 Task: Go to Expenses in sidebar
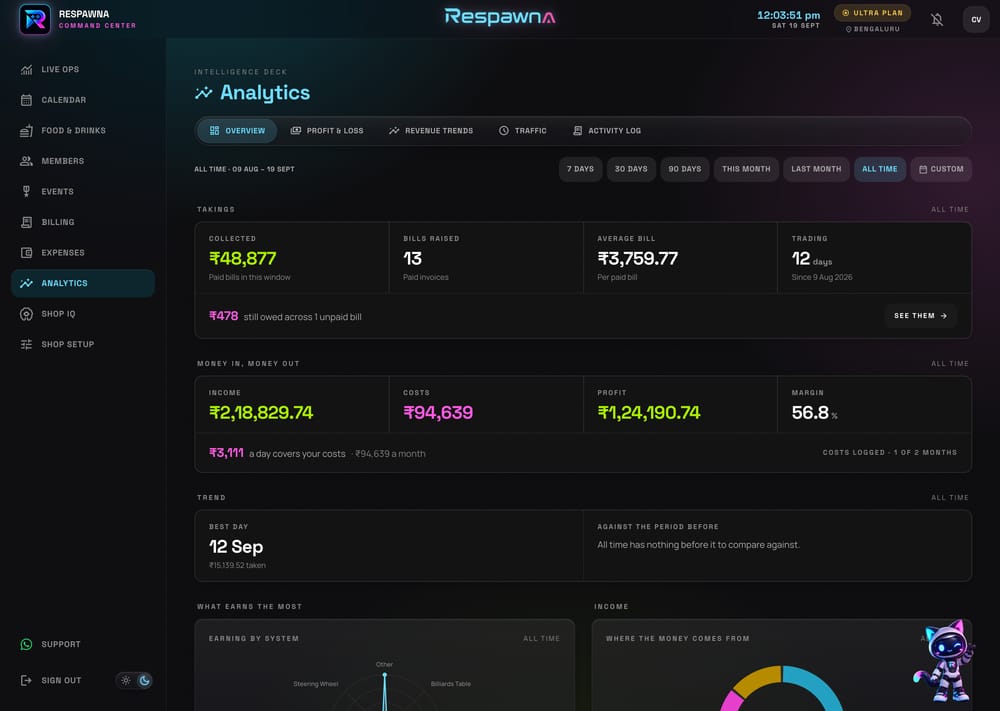[x=83, y=253]
